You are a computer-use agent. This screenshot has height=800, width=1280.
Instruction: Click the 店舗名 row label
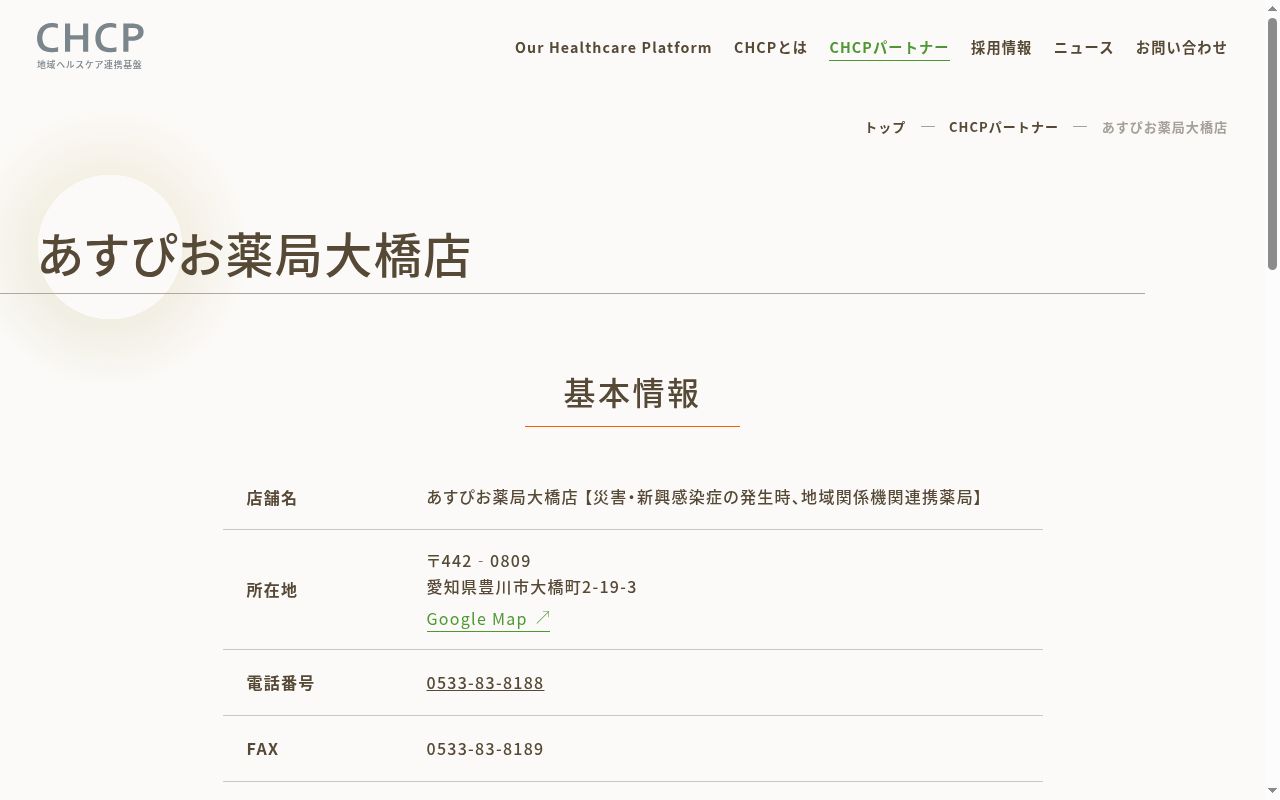tap(272, 498)
